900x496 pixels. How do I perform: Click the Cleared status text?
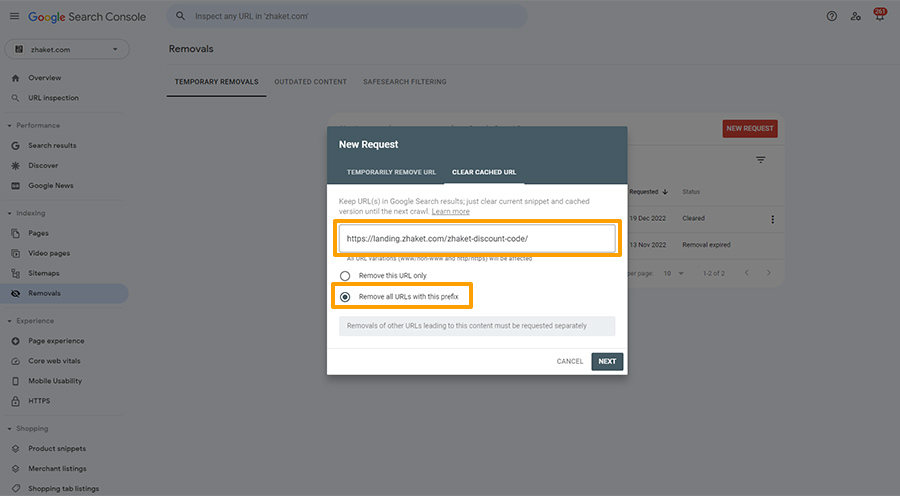pos(693,219)
